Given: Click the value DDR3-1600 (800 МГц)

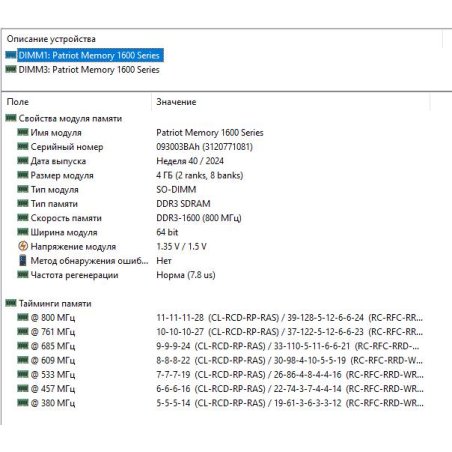Looking at the screenshot, I should click(x=199, y=218).
